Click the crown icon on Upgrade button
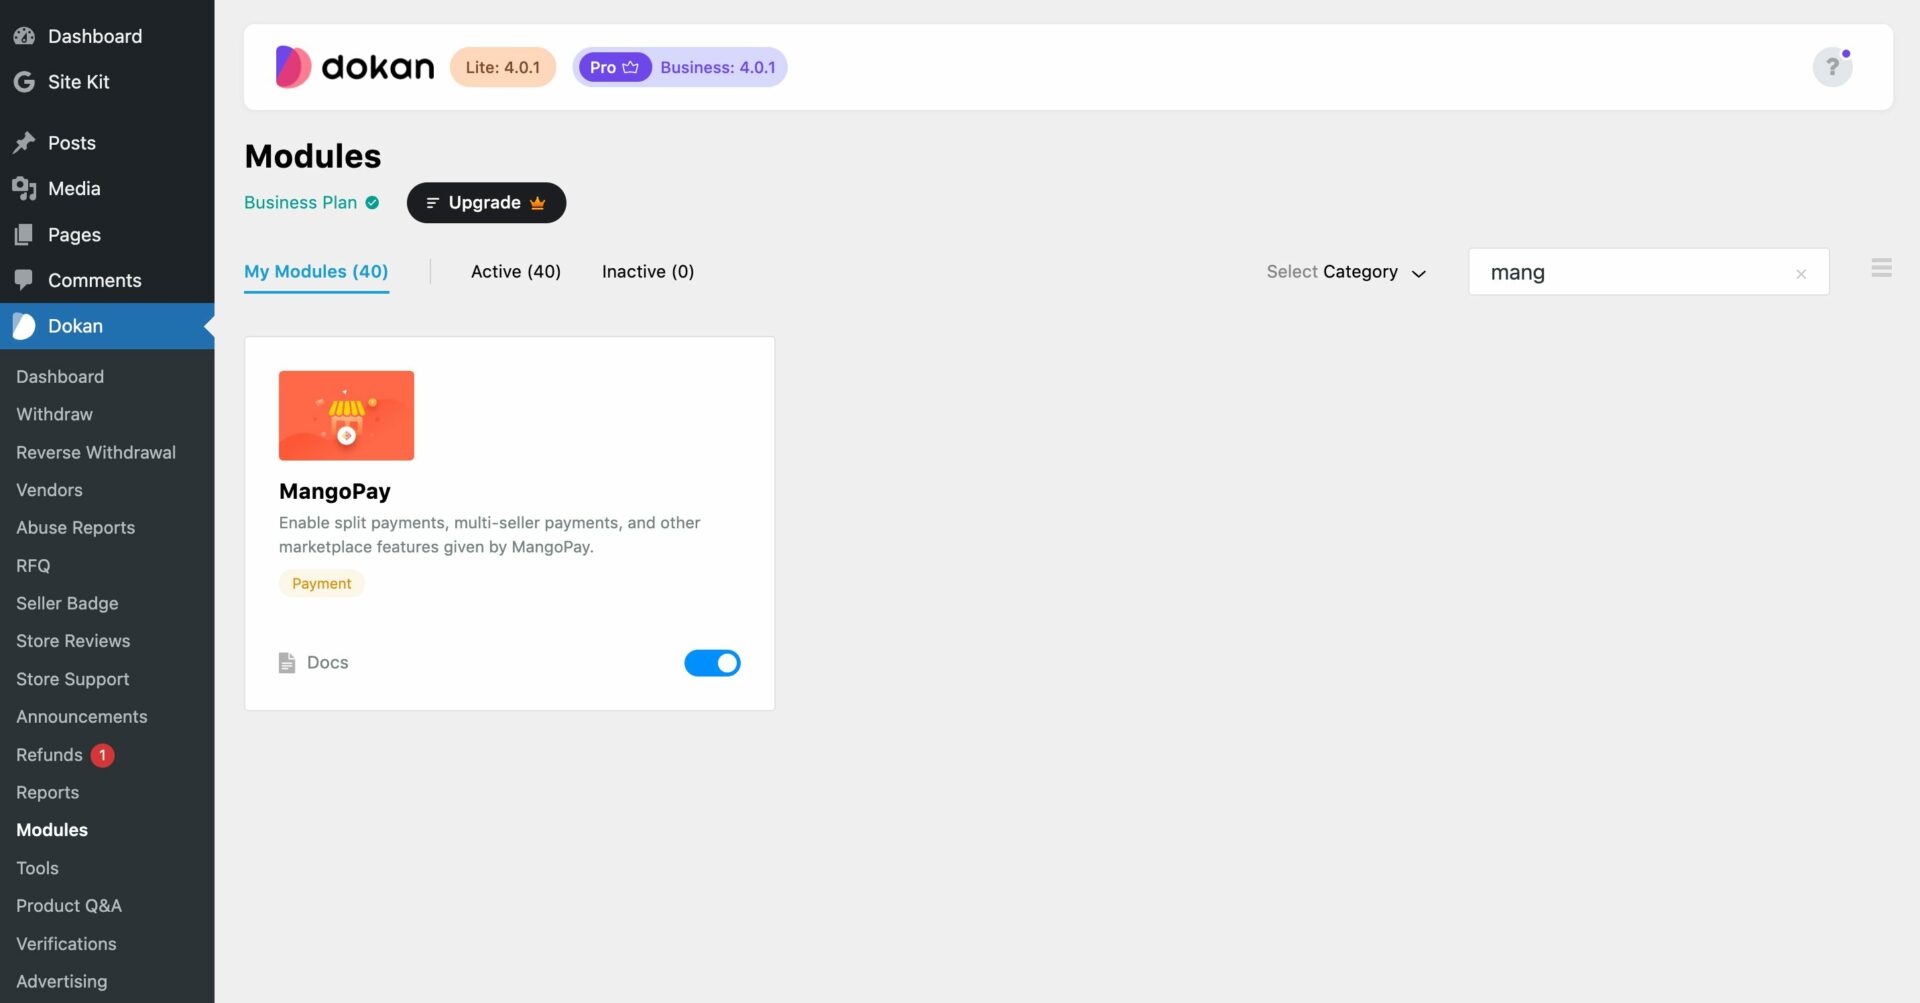1920x1003 pixels. 538,203
